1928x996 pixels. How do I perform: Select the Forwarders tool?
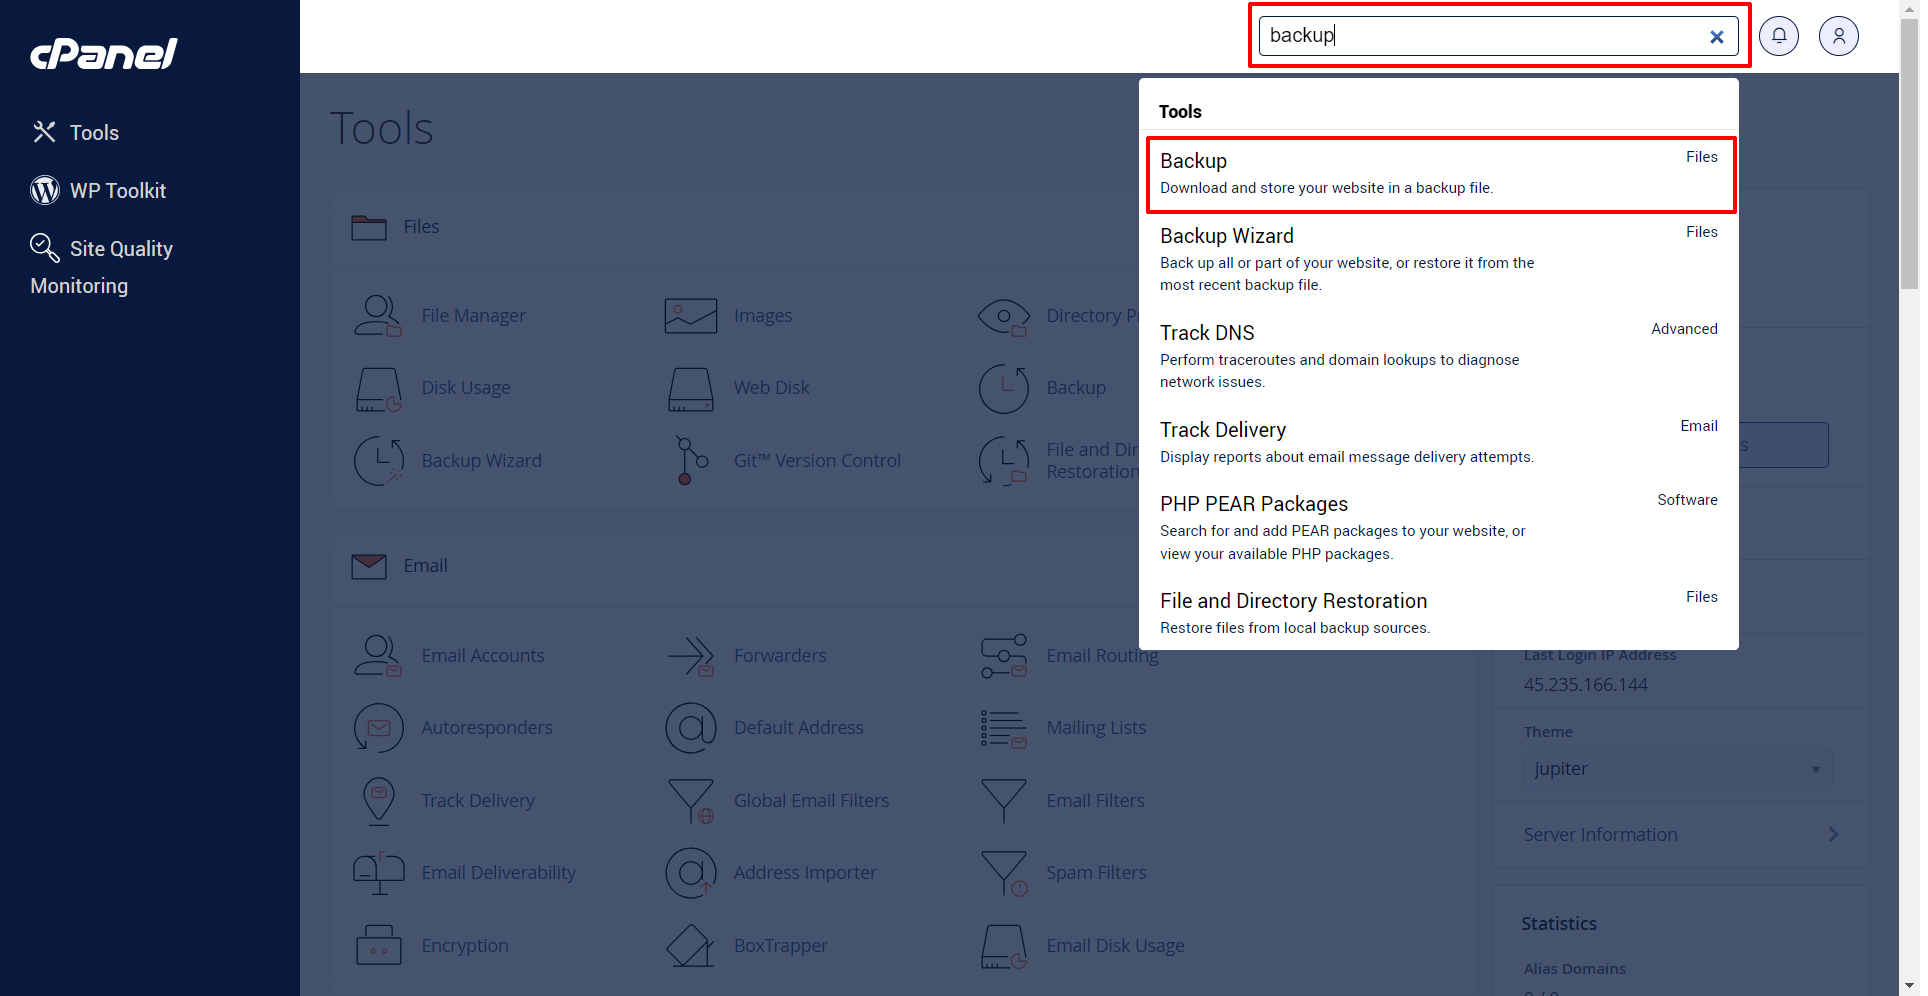coord(780,655)
